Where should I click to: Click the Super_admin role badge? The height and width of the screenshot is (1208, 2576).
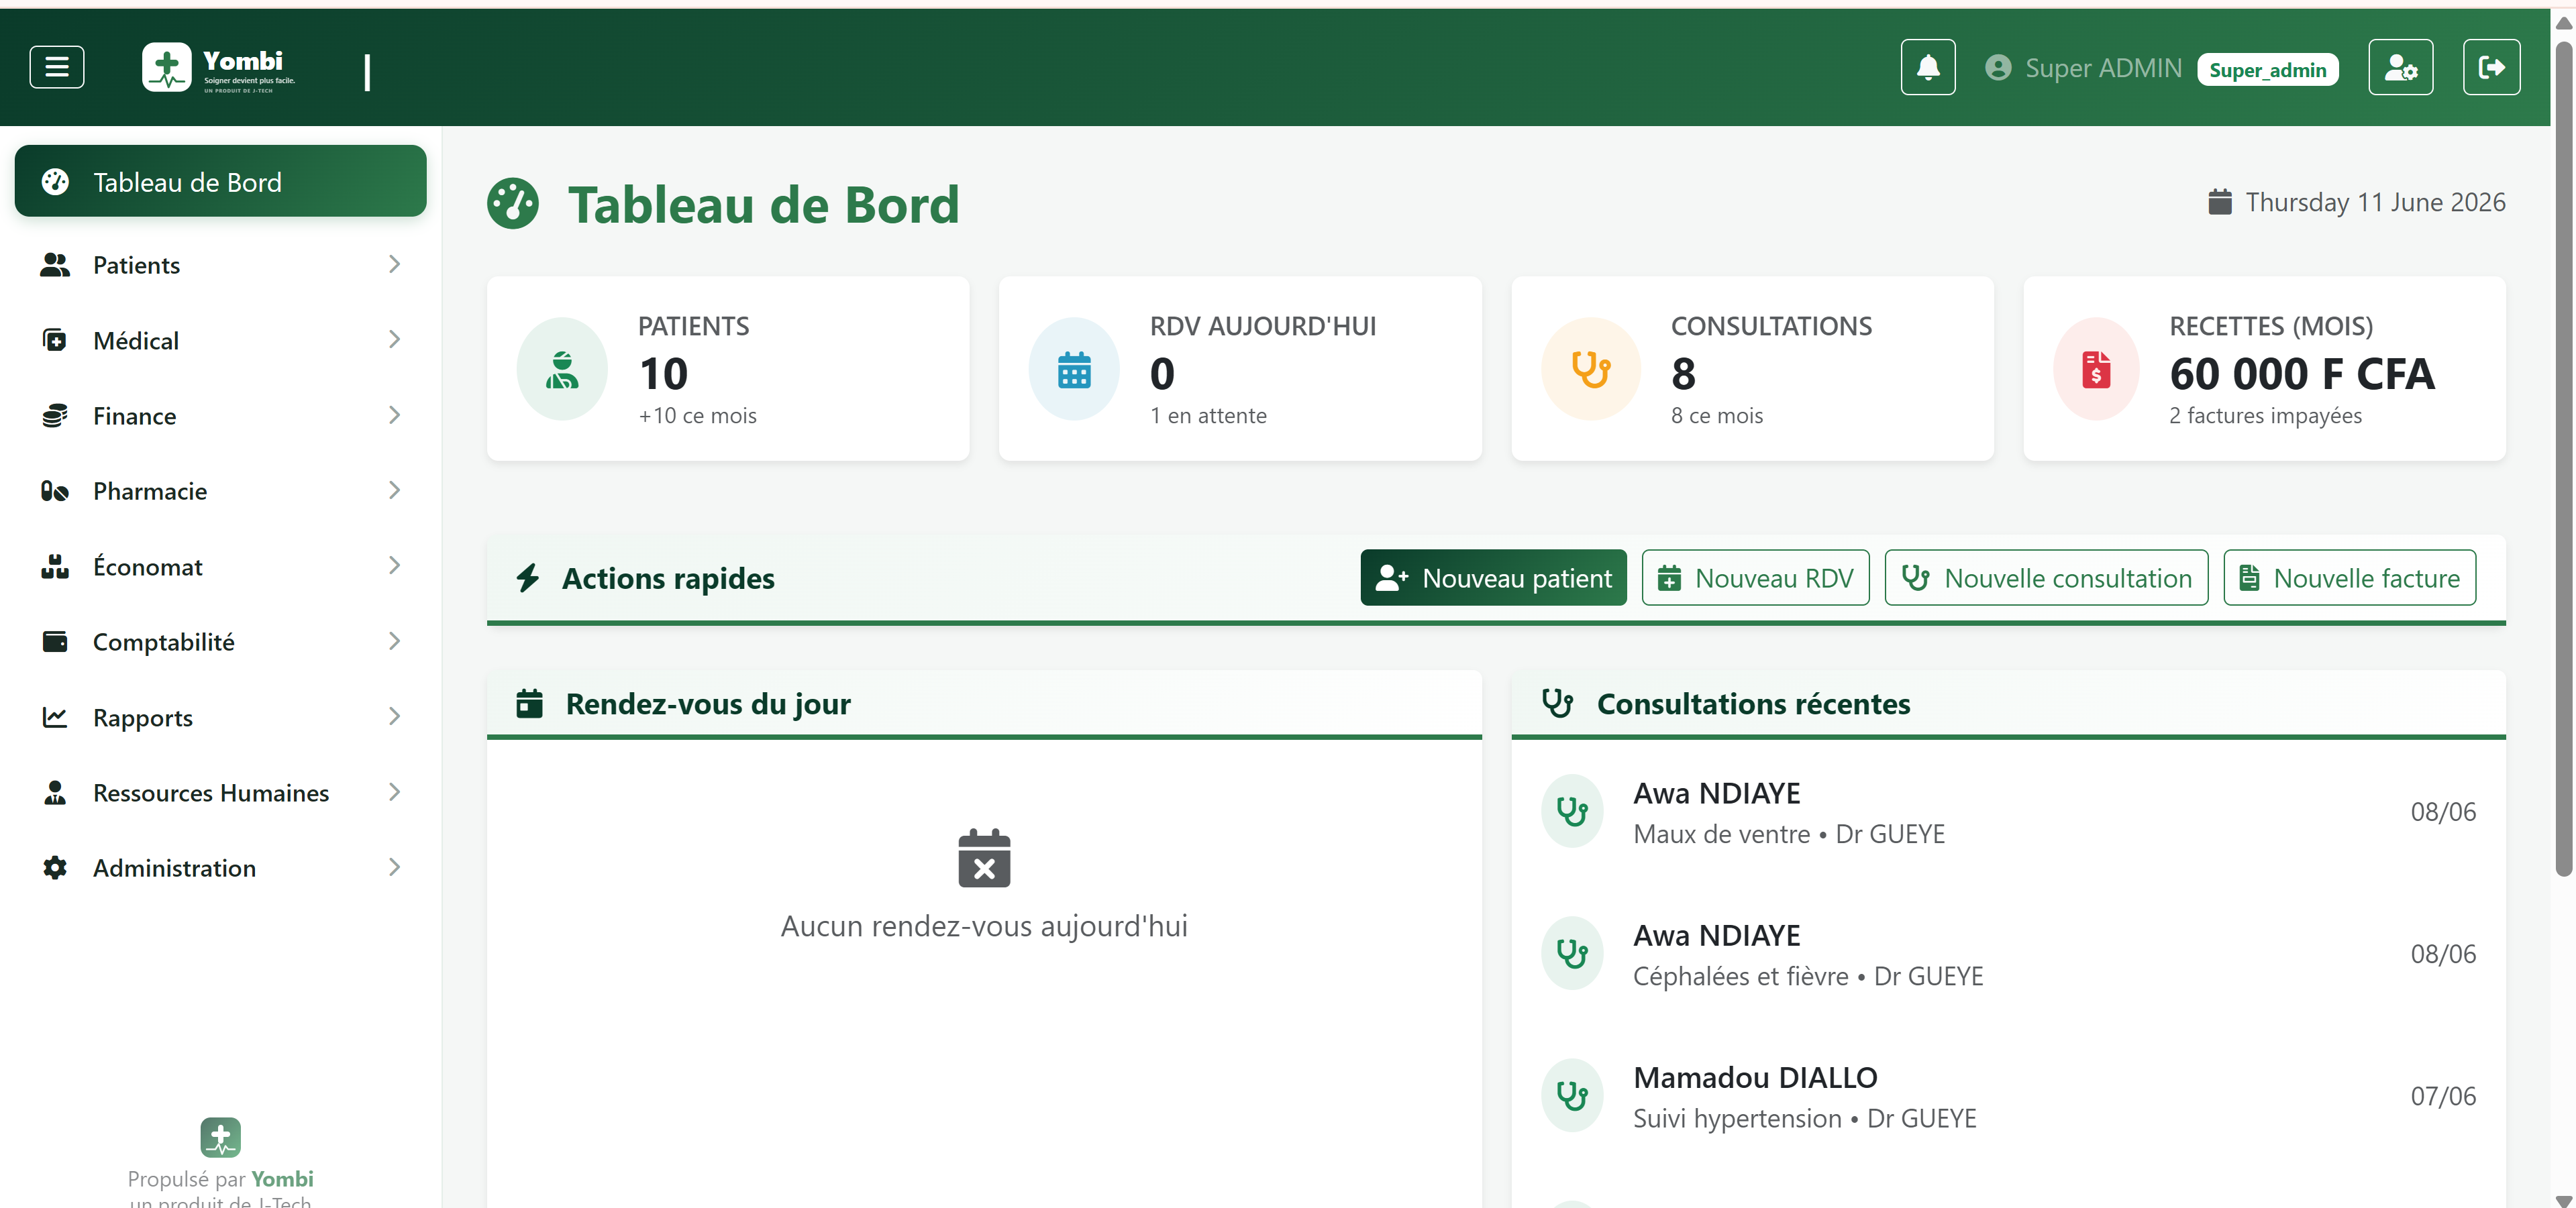[x=2267, y=70]
